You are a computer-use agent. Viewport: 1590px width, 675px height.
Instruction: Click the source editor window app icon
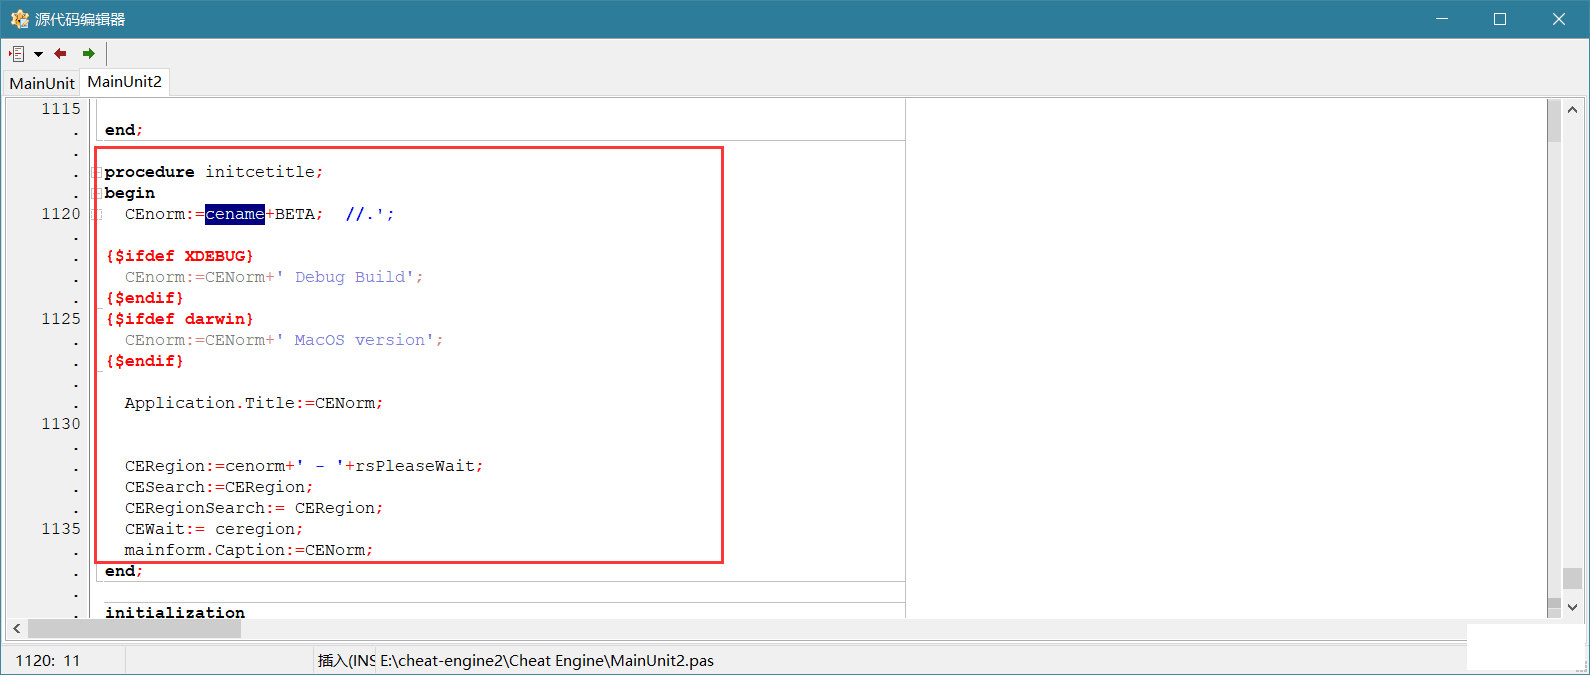point(19,19)
